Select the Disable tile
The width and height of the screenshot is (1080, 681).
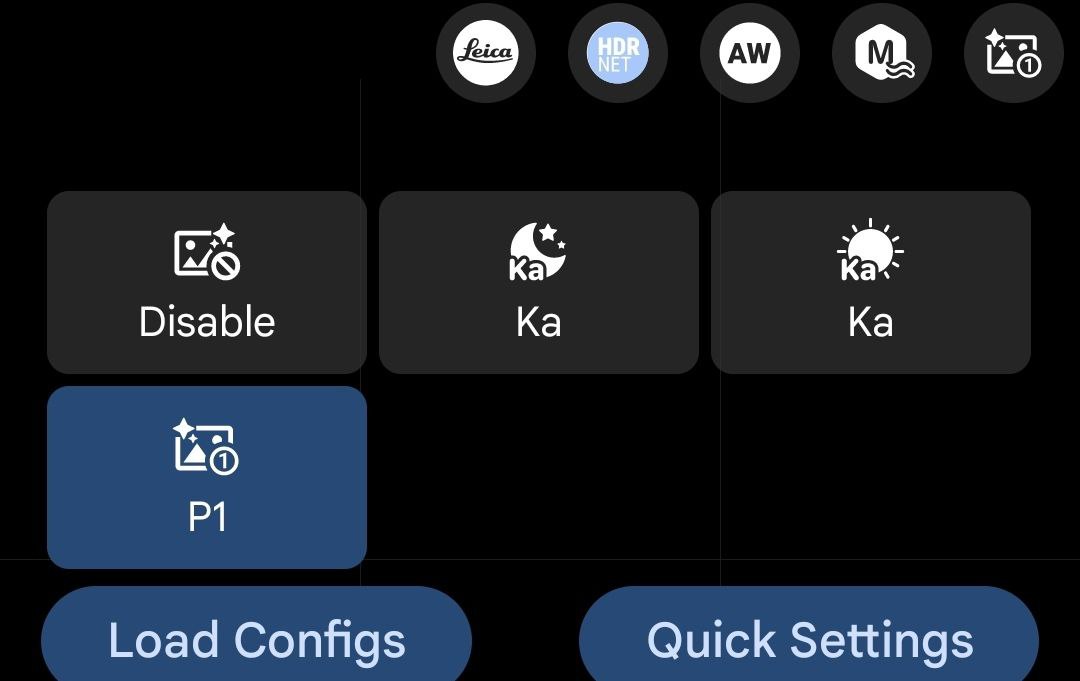coord(207,282)
